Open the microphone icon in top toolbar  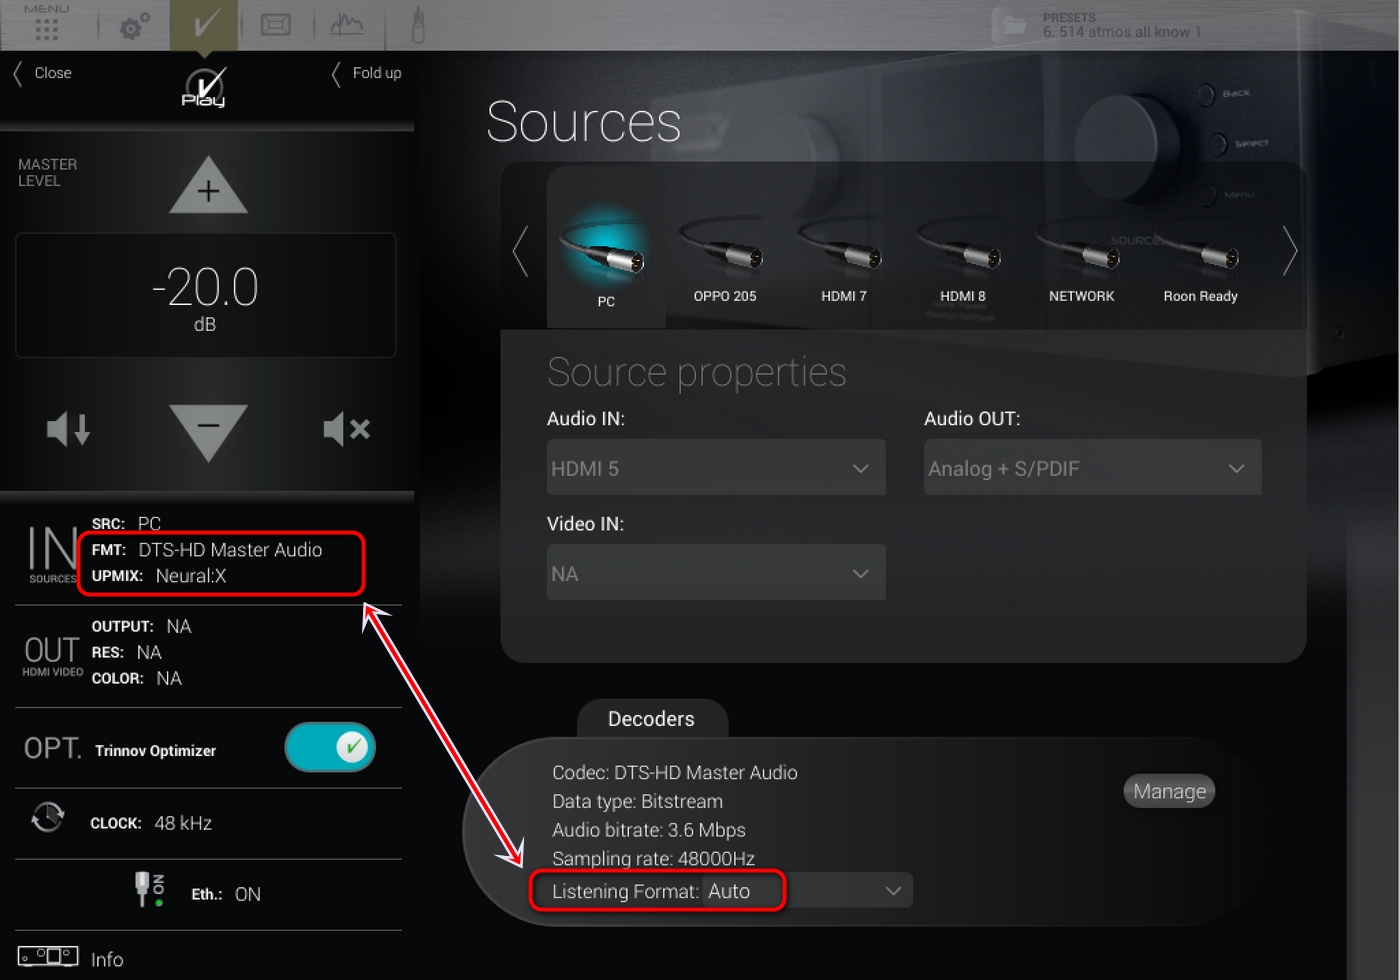pyautogui.click(x=418, y=25)
